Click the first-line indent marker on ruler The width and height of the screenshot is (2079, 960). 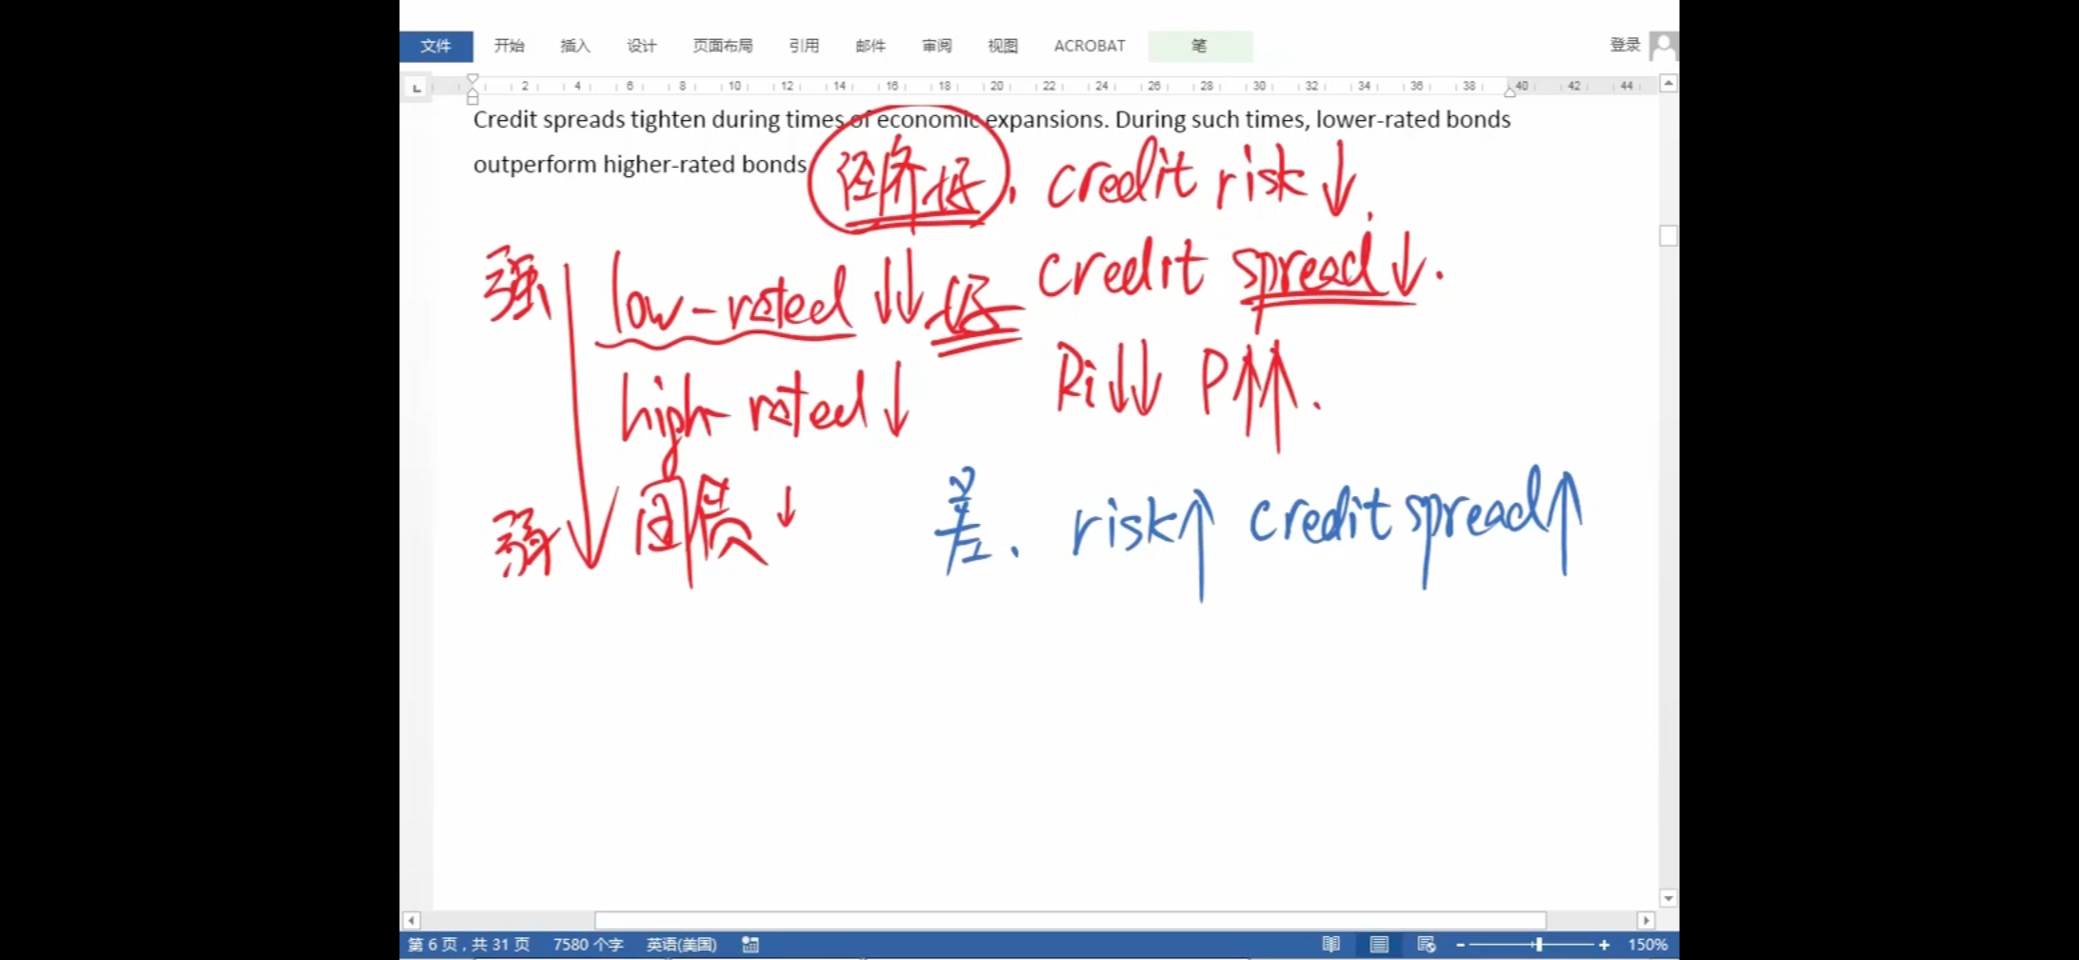473,79
